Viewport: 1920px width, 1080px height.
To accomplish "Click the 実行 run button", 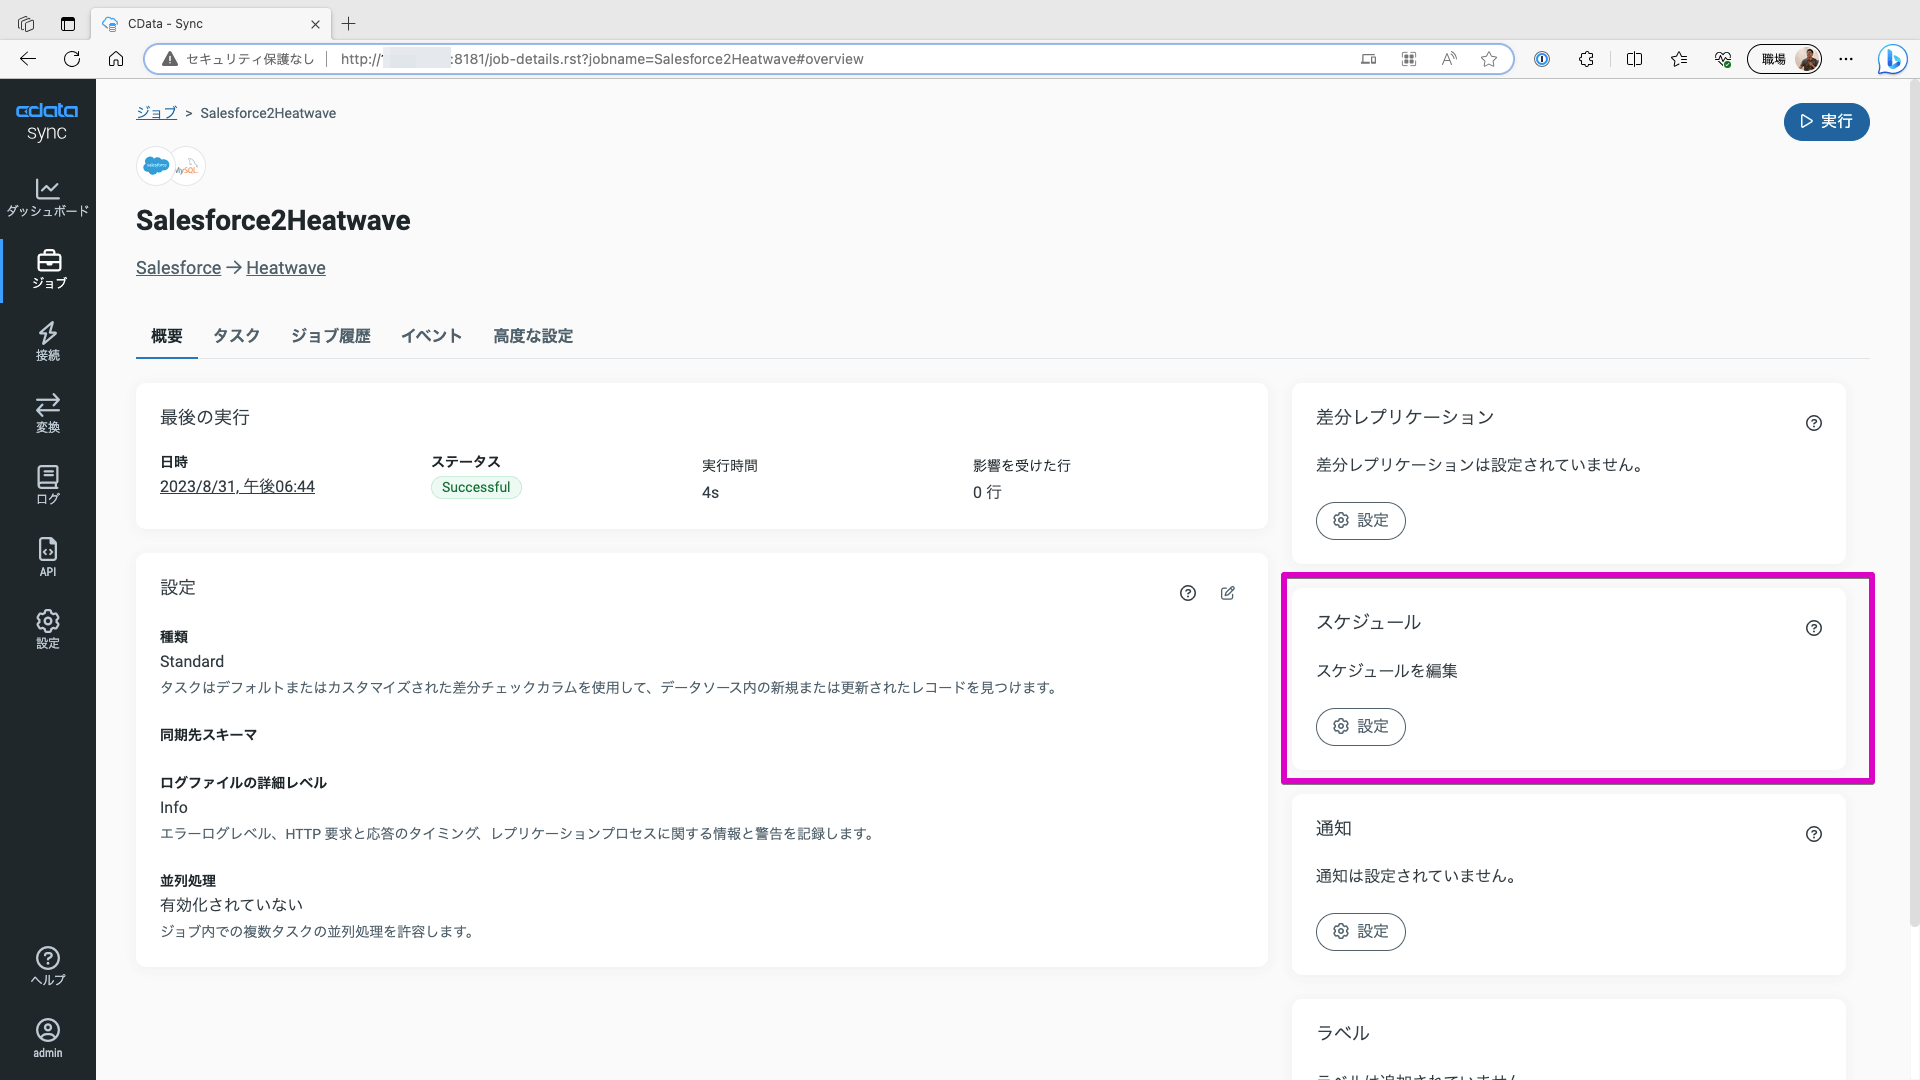I will (1826, 122).
